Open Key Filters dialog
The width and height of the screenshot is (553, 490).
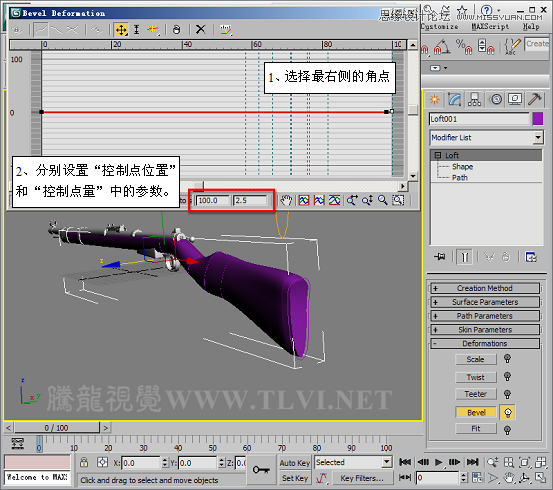(x=362, y=478)
